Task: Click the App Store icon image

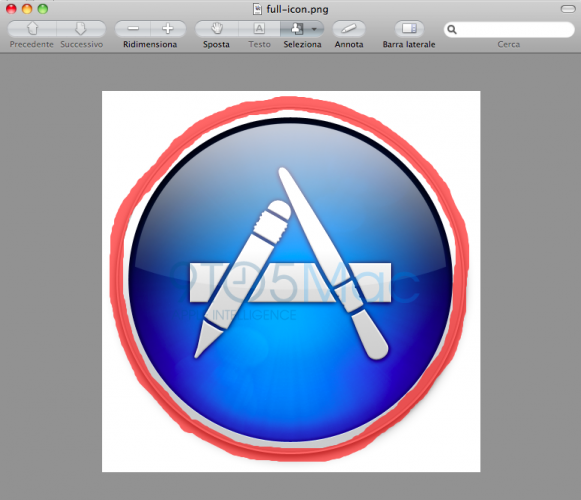Action: point(291,280)
